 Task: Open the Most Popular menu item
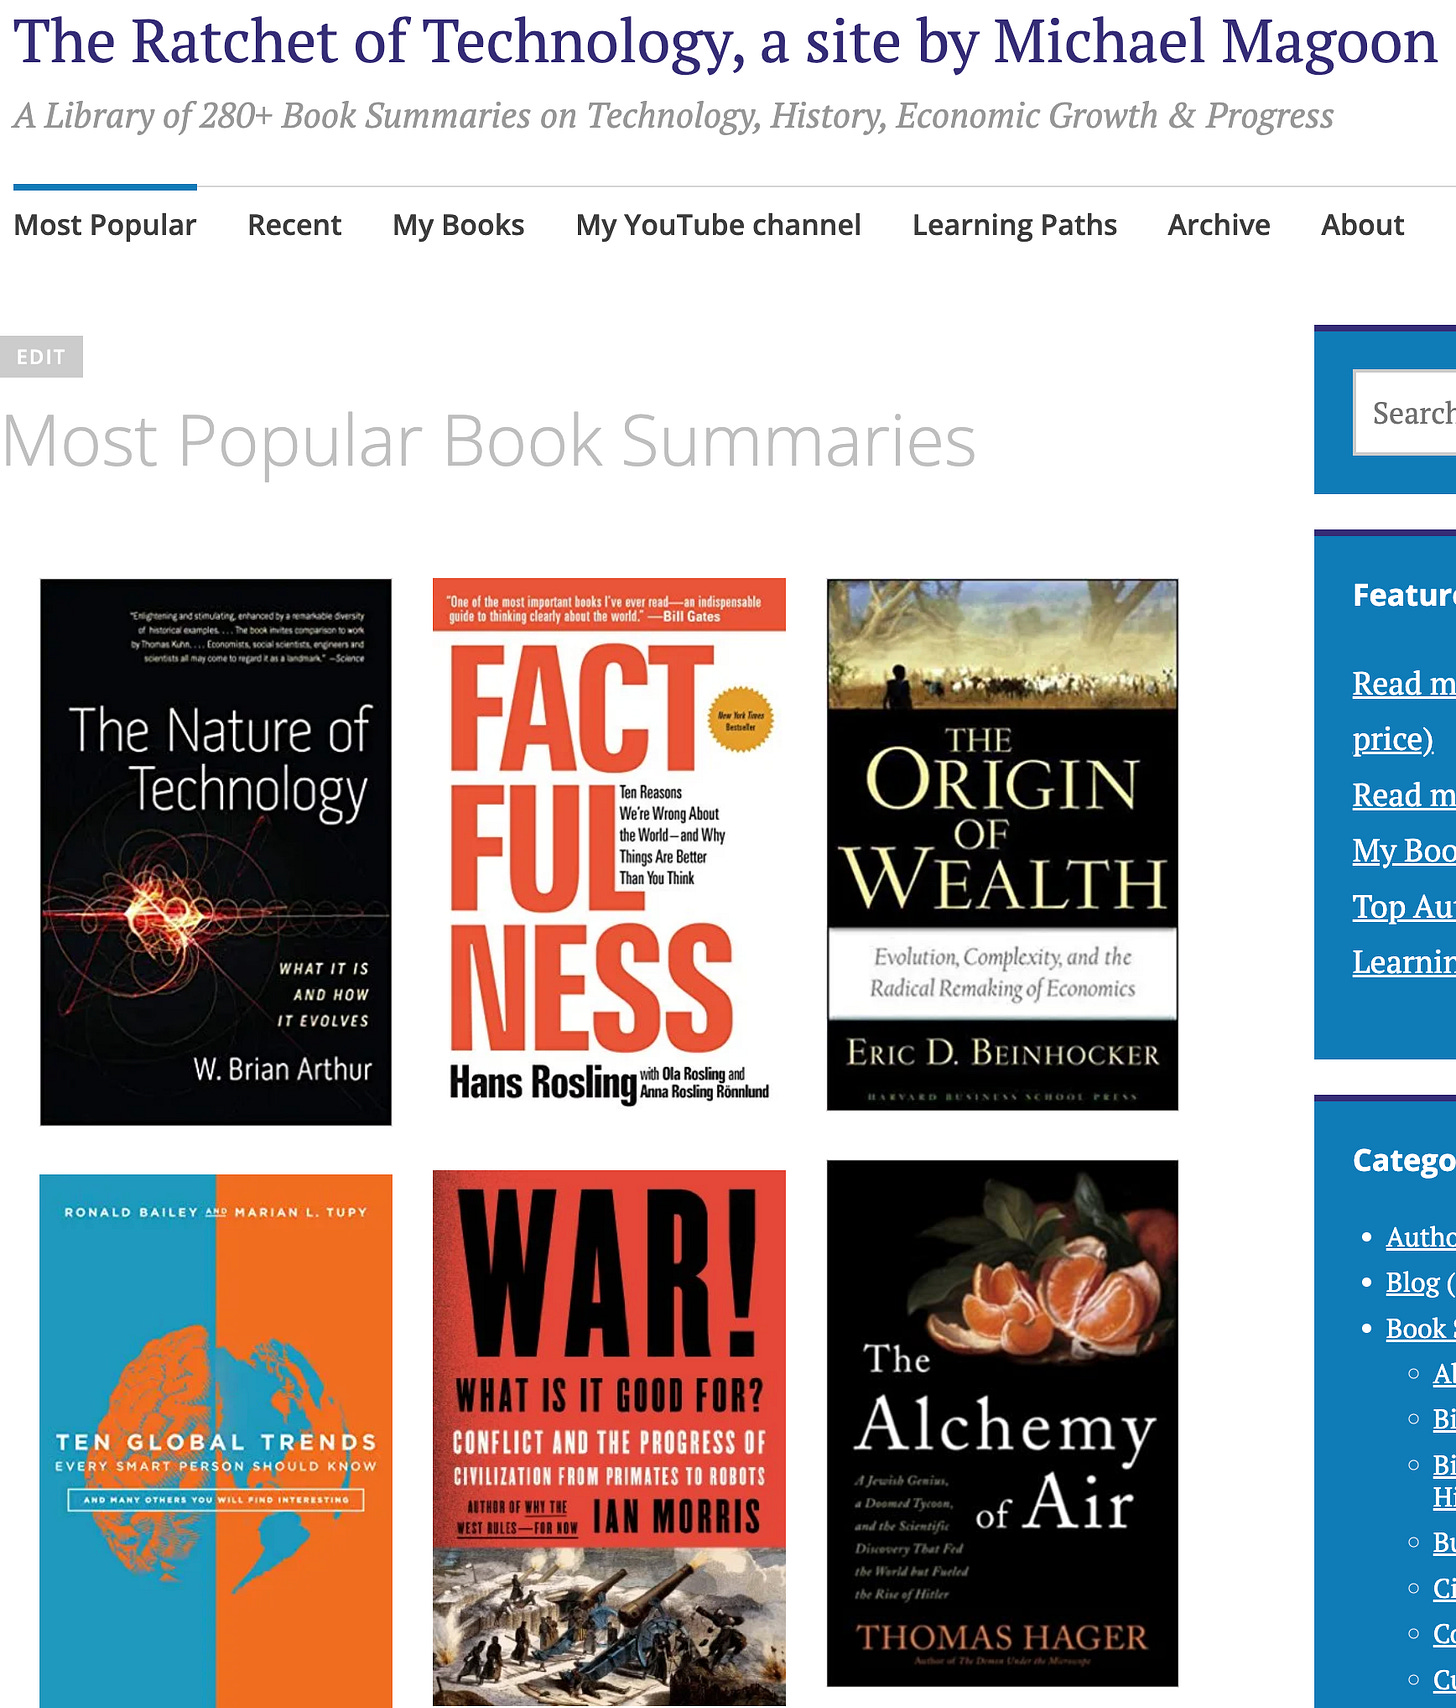tap(105, 225)
